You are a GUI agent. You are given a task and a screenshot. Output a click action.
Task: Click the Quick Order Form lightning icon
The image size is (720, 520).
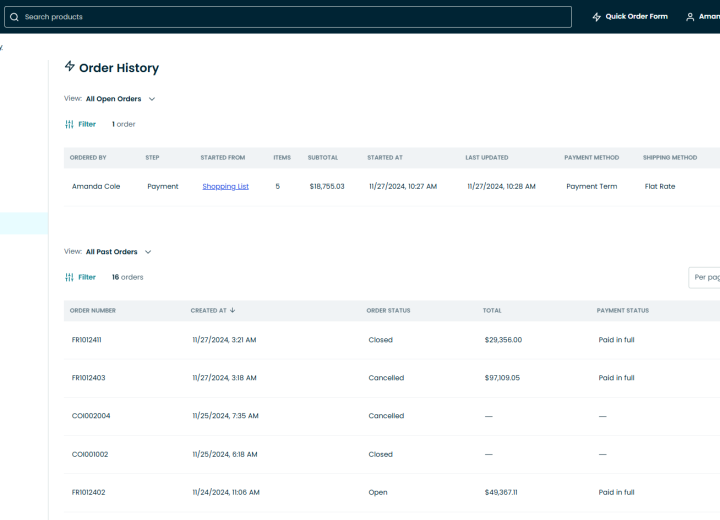pyautogui.click(x=596, y=17)
